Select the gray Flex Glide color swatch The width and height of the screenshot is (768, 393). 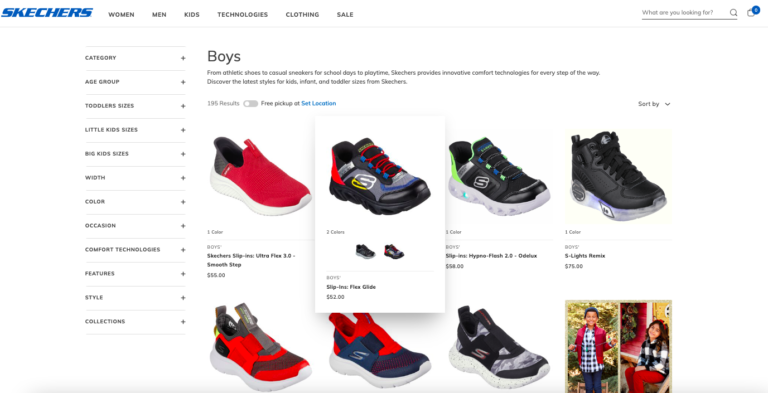click(x=365, y=252)
